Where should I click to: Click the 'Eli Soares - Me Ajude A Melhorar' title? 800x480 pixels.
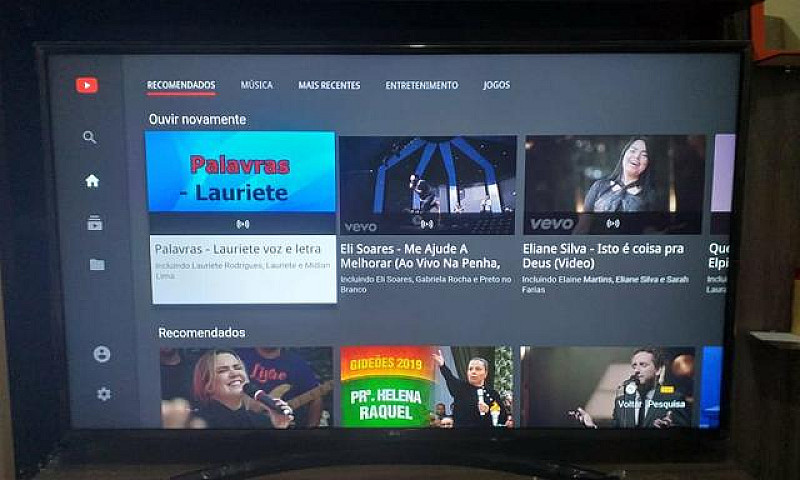pyautogui.click(x=420, y=256)
